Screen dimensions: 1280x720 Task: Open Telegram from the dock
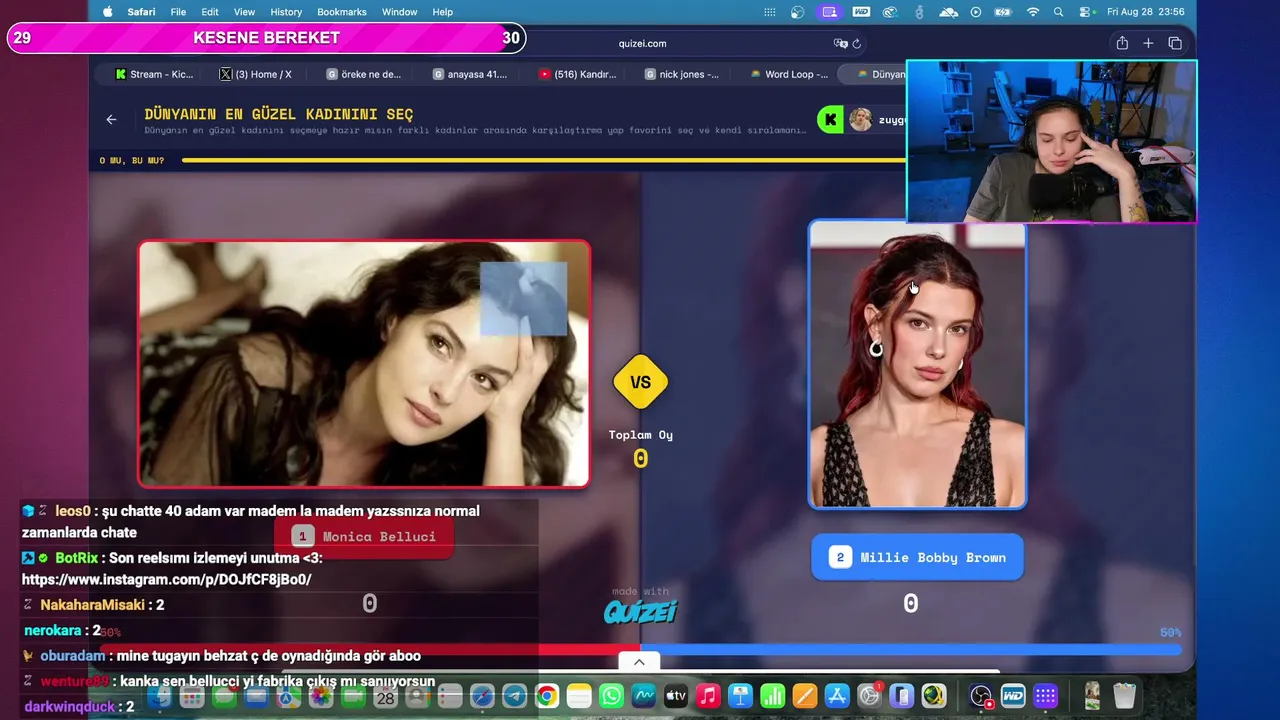(514, 696)
